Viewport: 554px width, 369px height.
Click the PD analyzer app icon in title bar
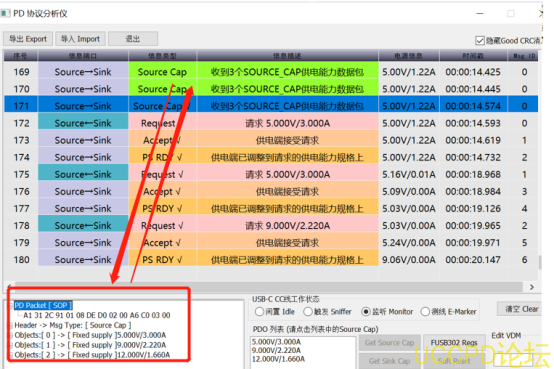point(5,13)
